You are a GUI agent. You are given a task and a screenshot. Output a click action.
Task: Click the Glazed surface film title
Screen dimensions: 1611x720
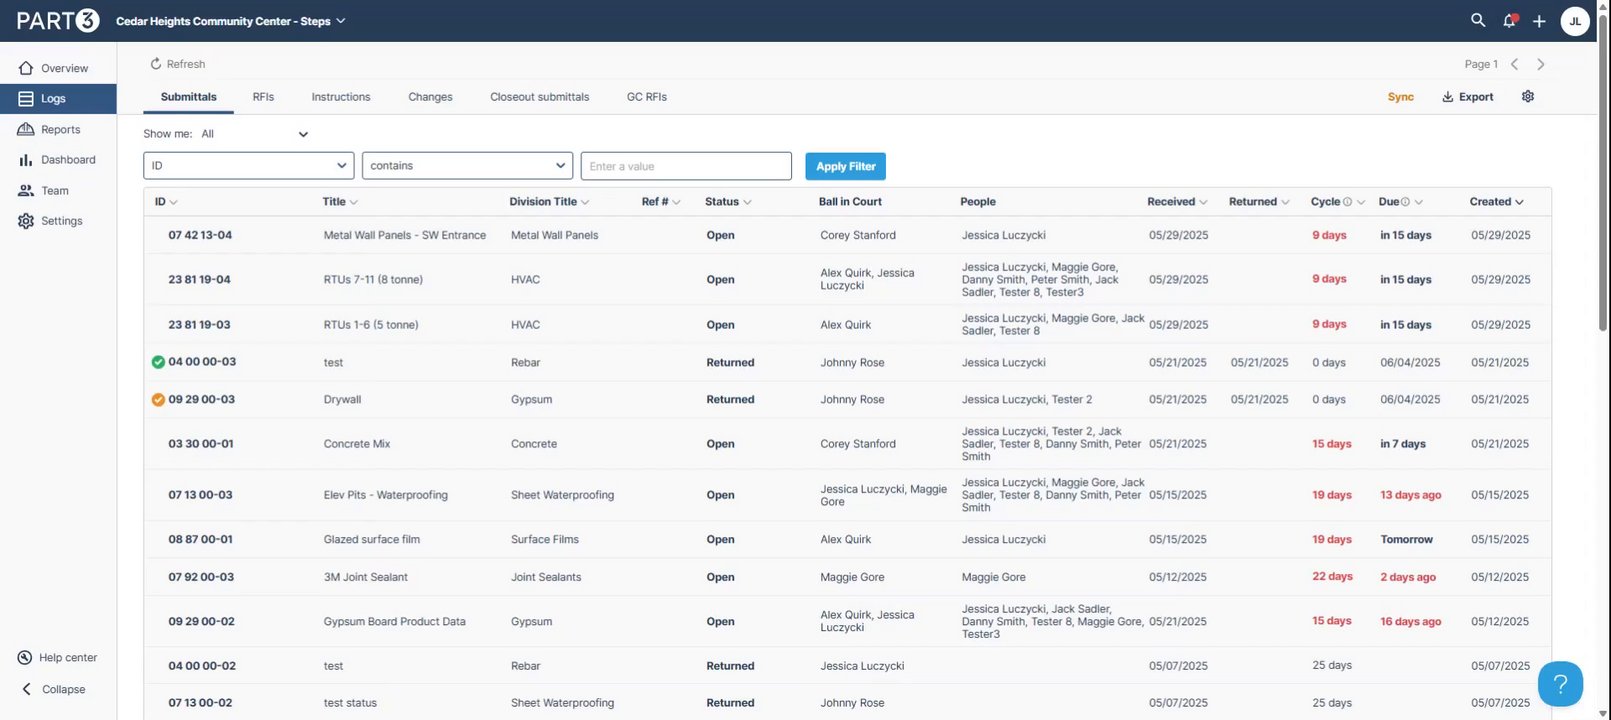coord(372,539)
